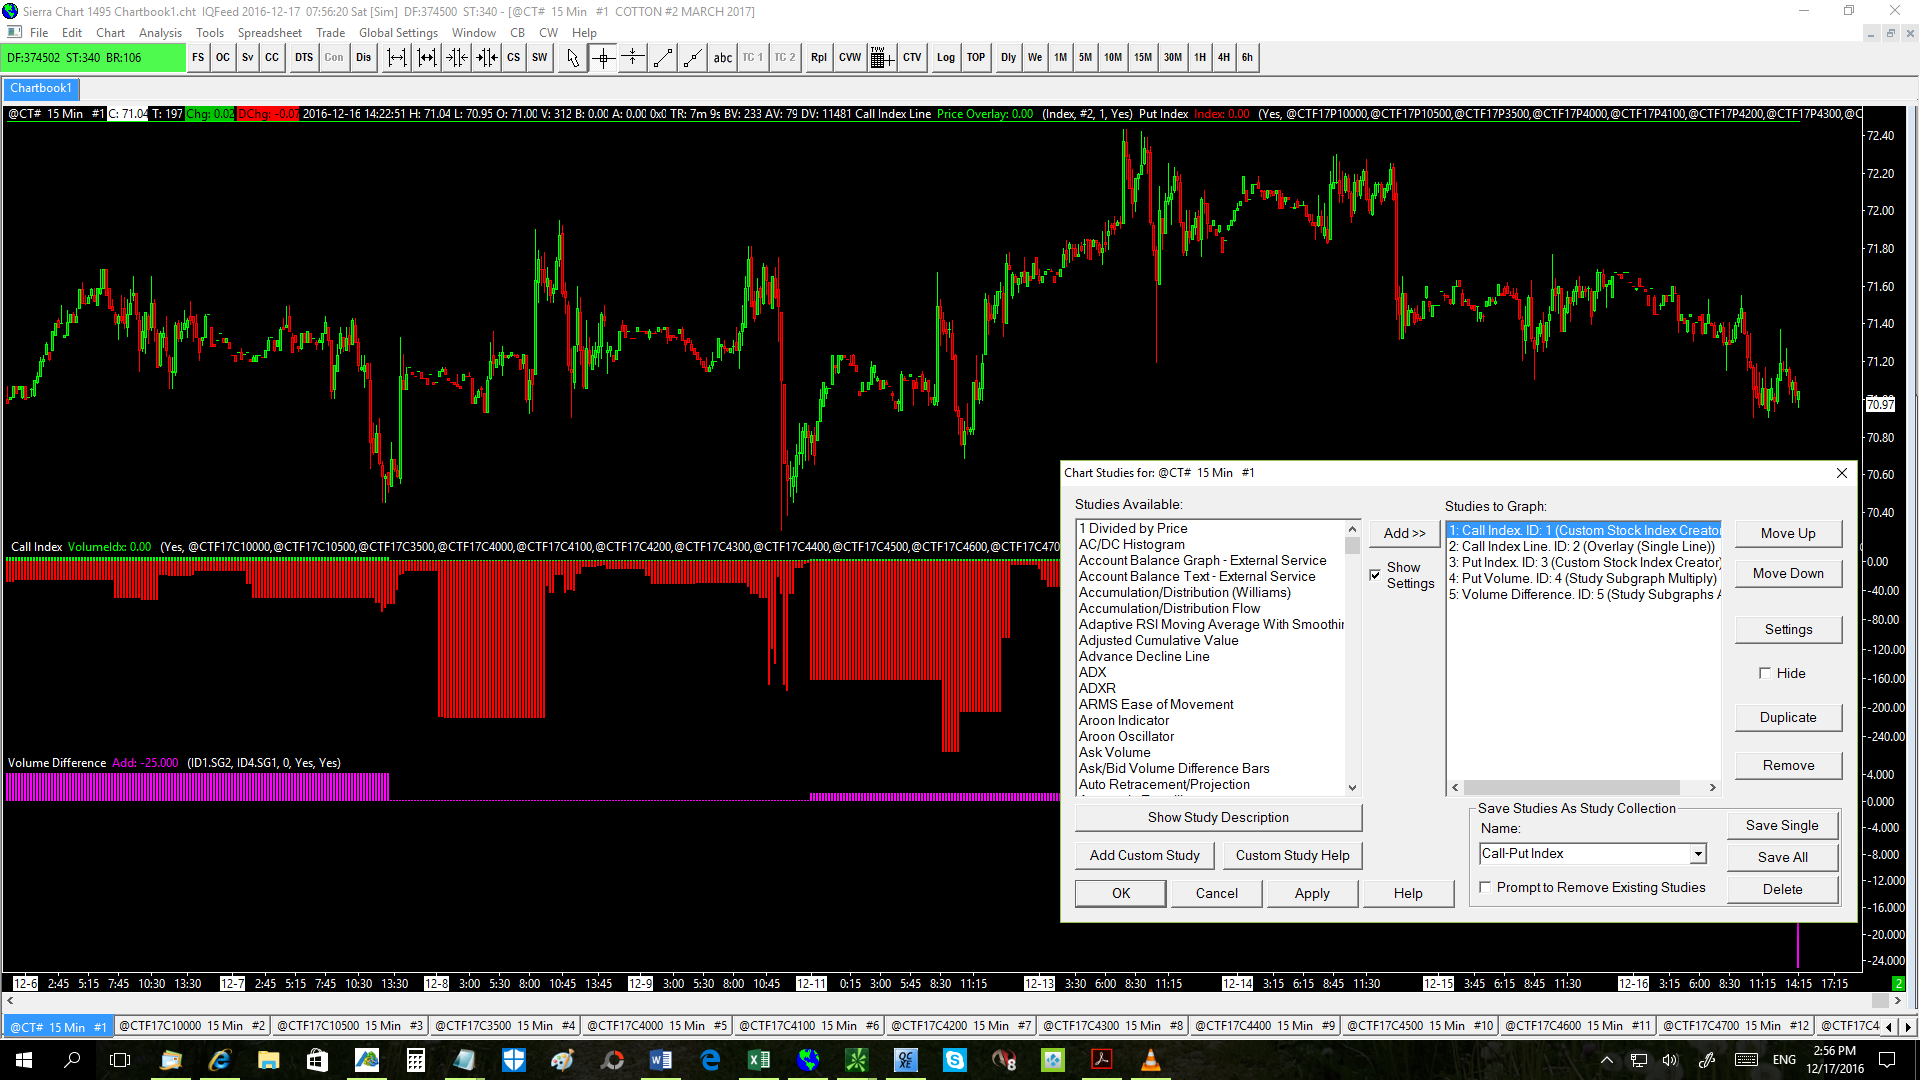This screenshot has height=1080, width=1920.
Task: Open the chart values table tool
Action: click(881, 58)
